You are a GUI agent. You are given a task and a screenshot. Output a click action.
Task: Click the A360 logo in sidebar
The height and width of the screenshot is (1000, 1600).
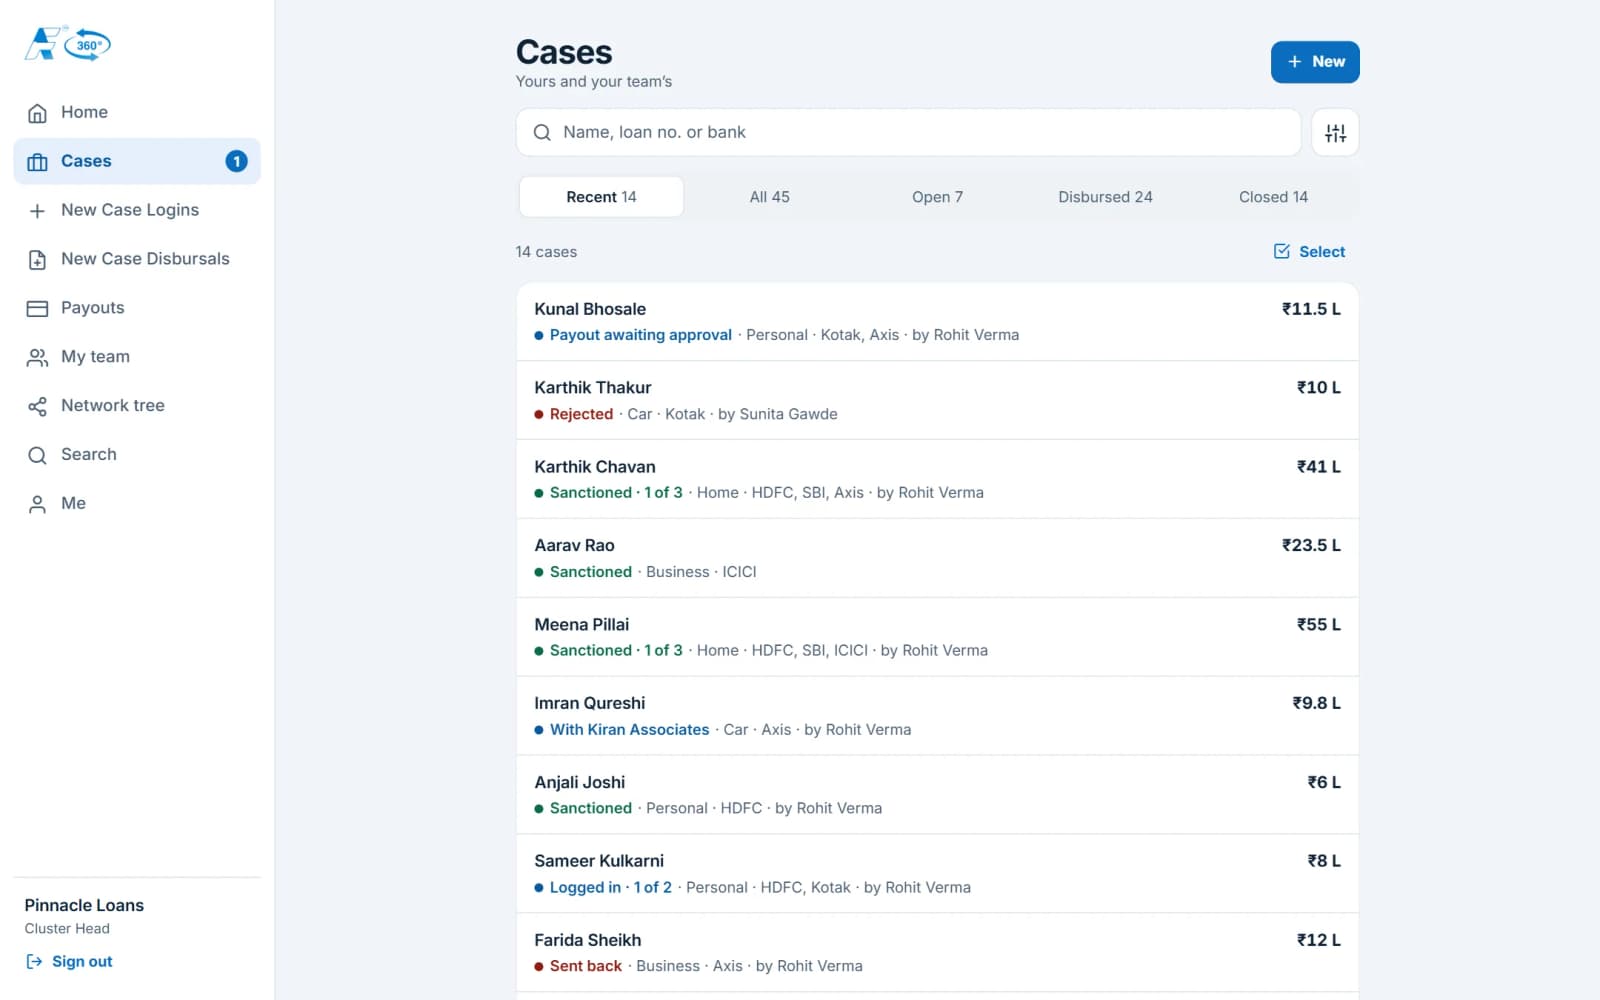click(x=68, y=44)
